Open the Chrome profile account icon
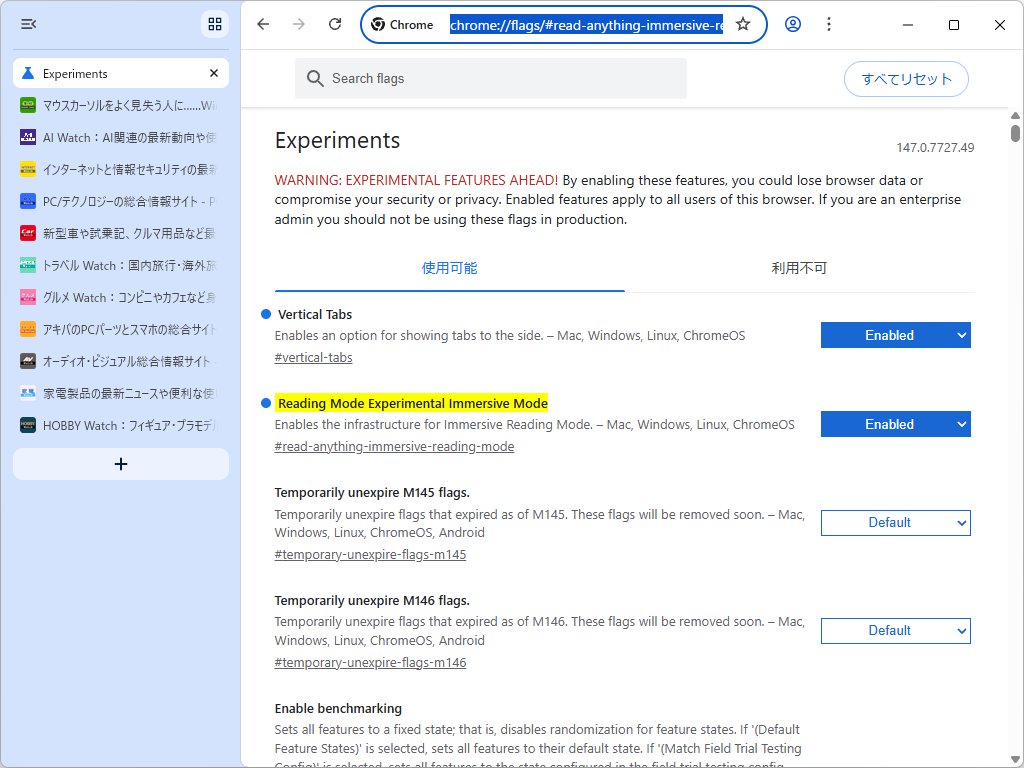The width and height of the screenshot is (1024, 768). 792,24
